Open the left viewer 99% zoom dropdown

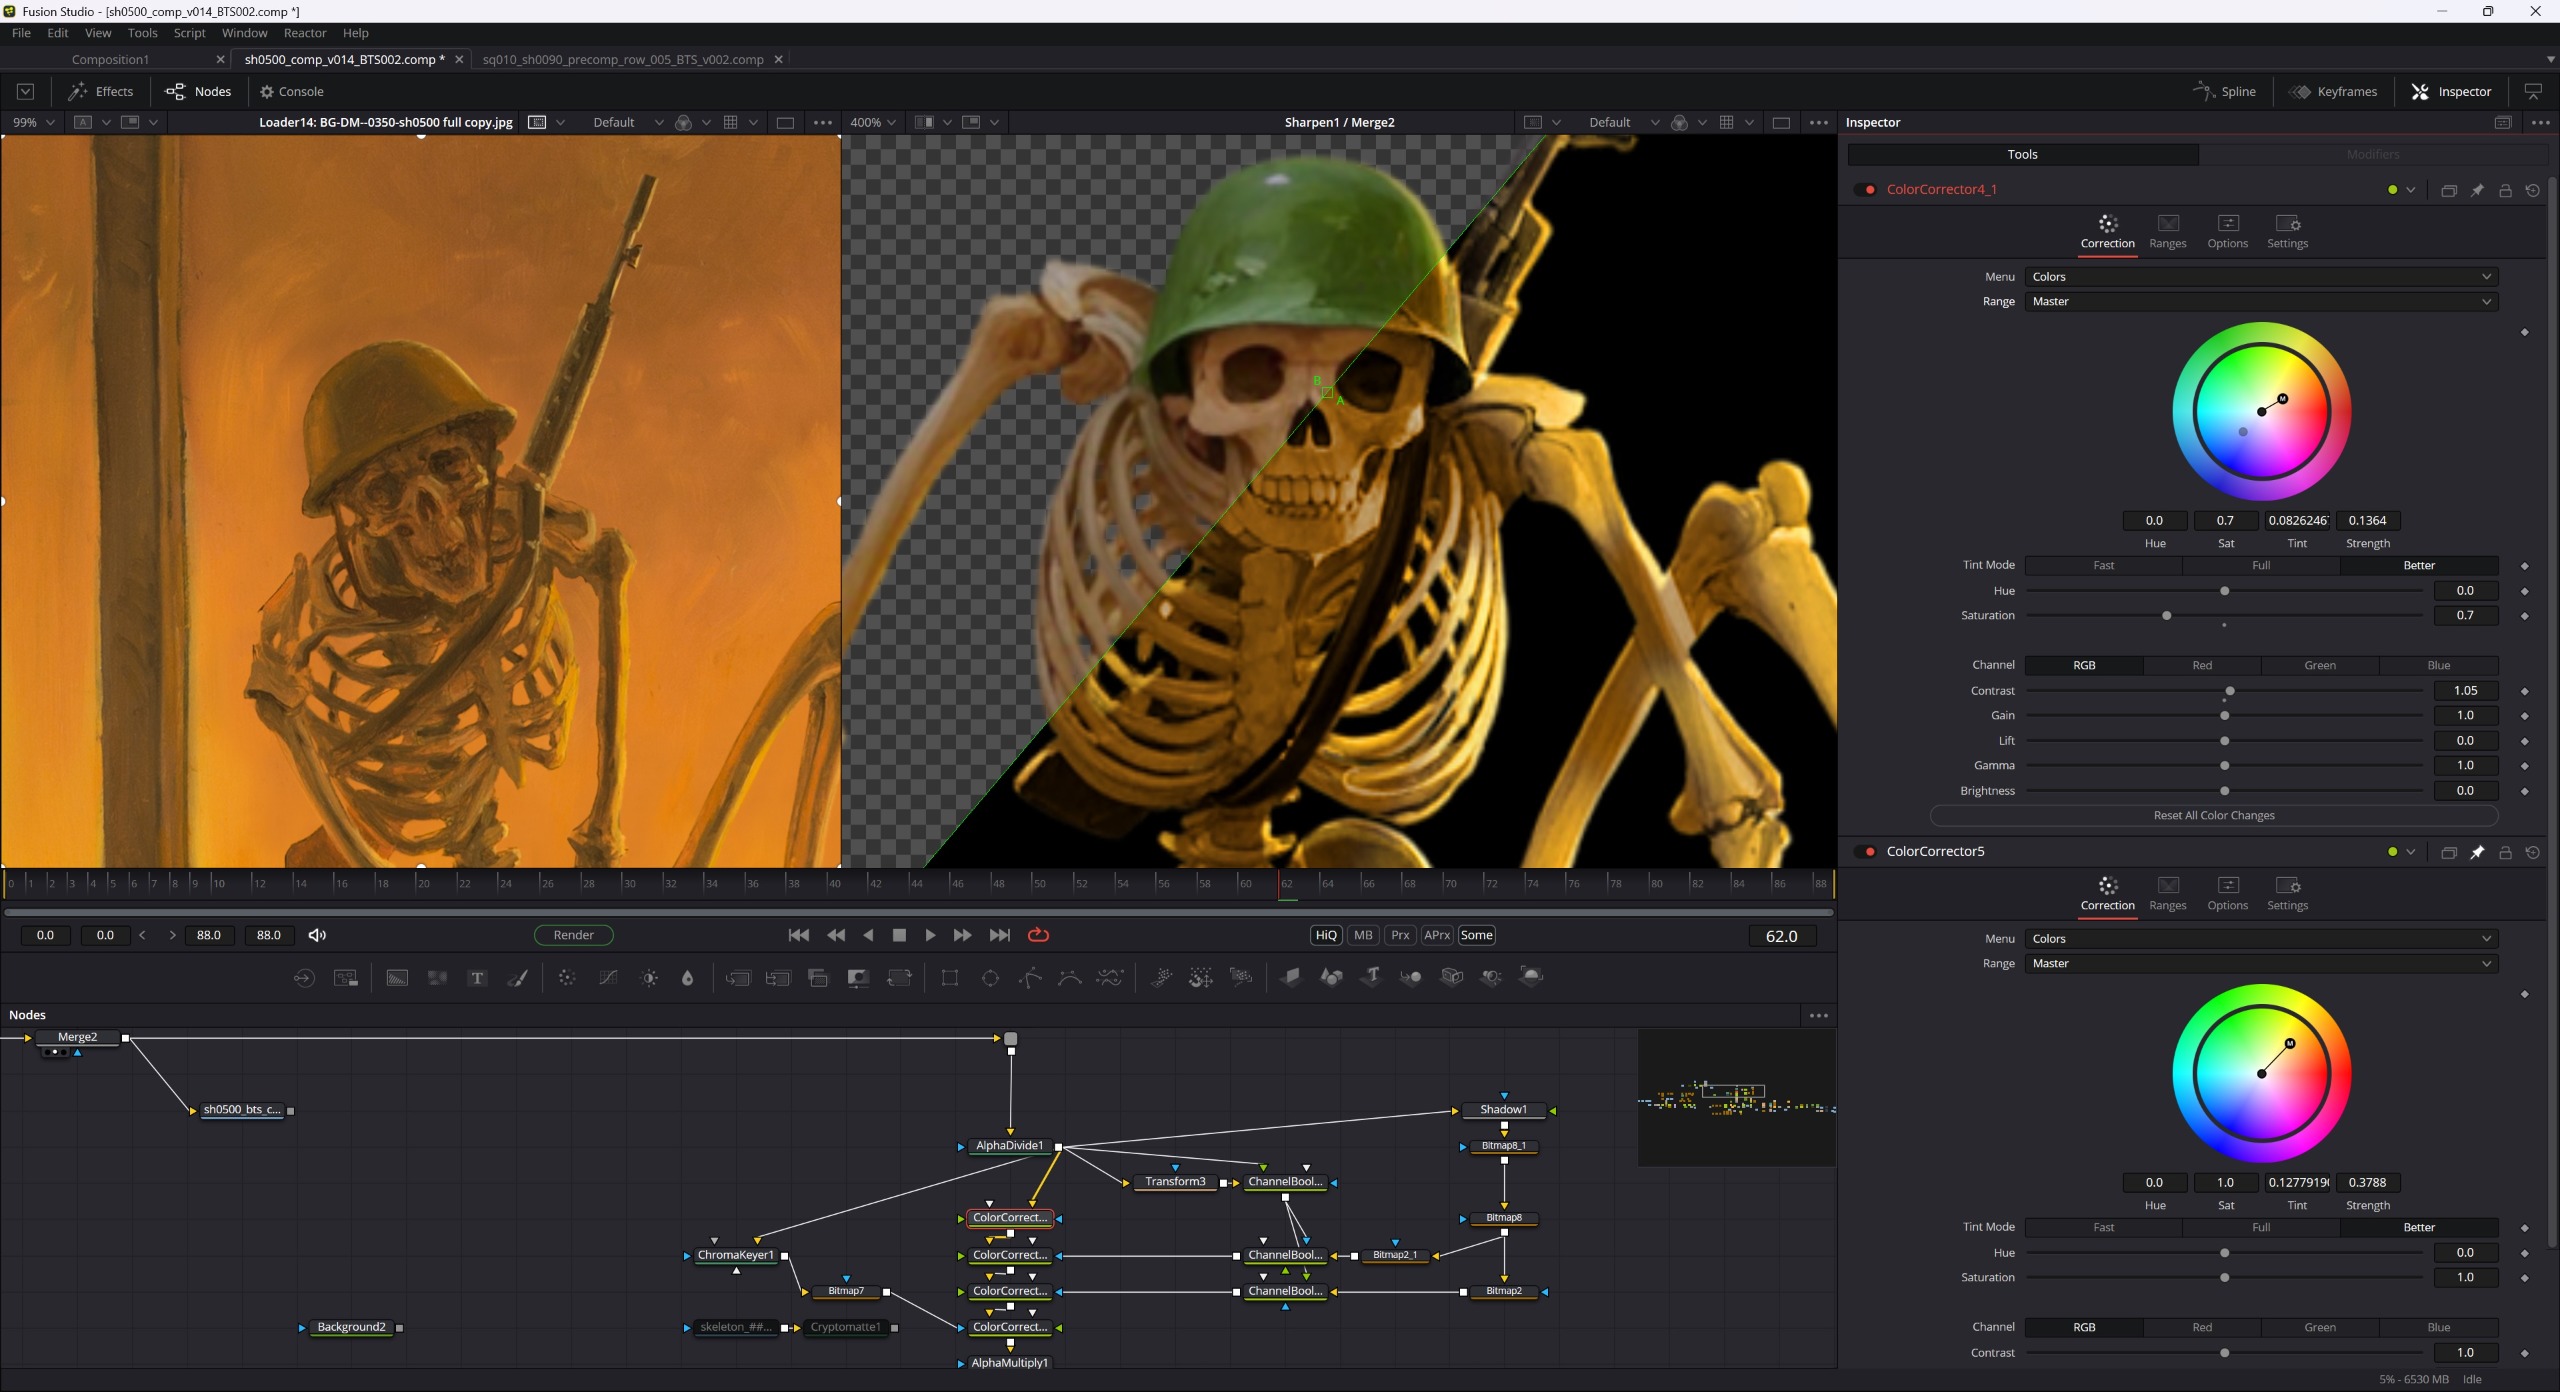click(33, 123)
